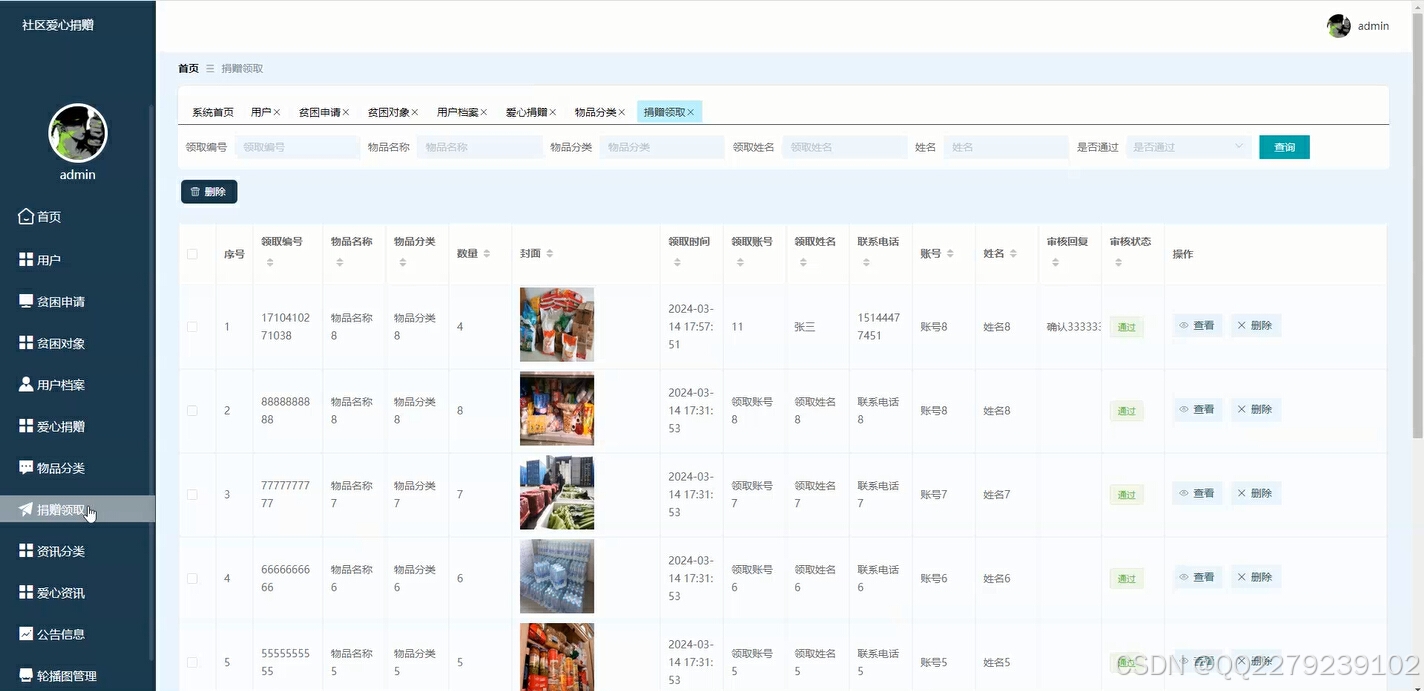This screenshot has width=1424, height=691.
Task: Check the select-all checkbox in table header
Action: coord(194,253)
